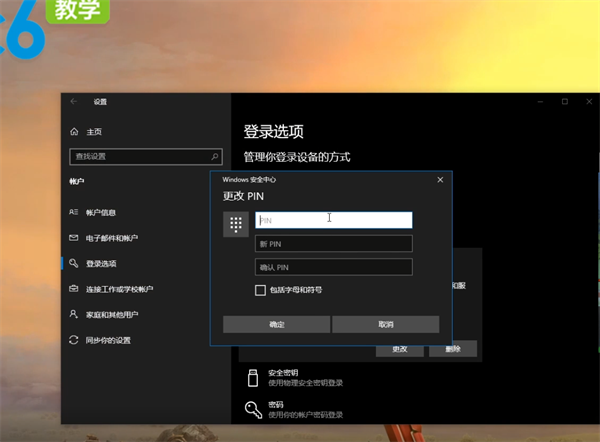
Task: Click the 新 PIN input field
Action: click(x=334, y=244)
